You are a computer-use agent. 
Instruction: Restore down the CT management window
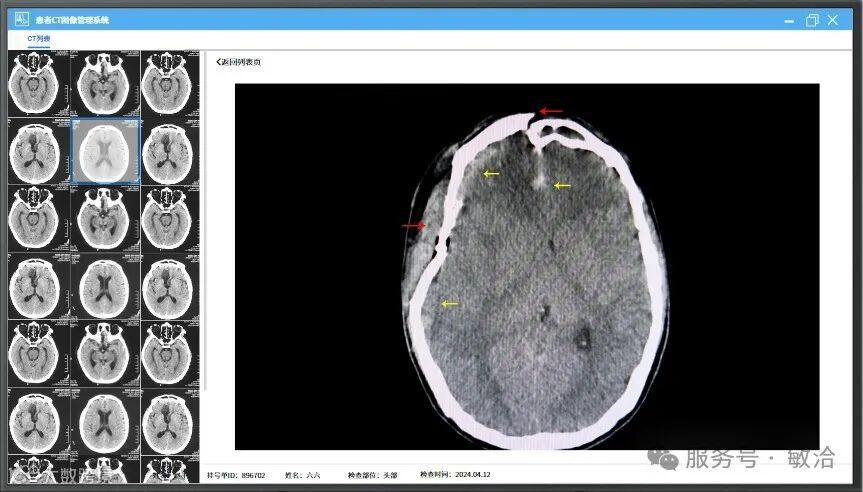click(x=812, y=20)
